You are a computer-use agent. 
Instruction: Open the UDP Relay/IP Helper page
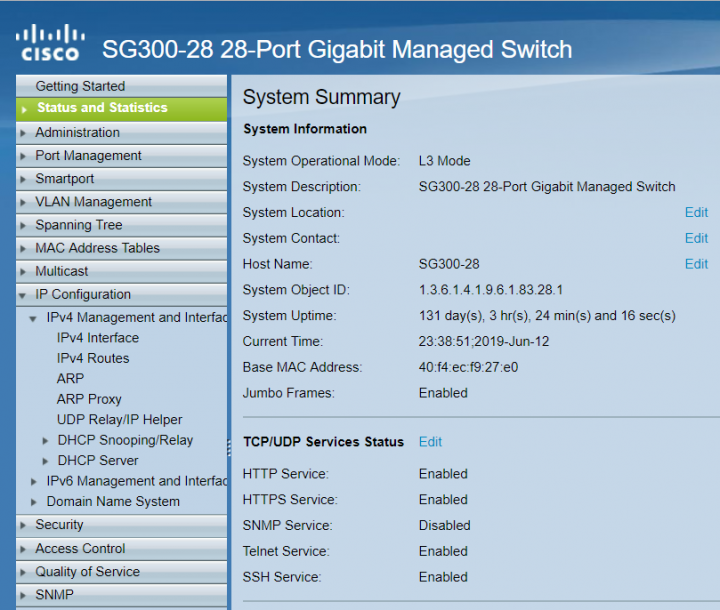(119, 419)
